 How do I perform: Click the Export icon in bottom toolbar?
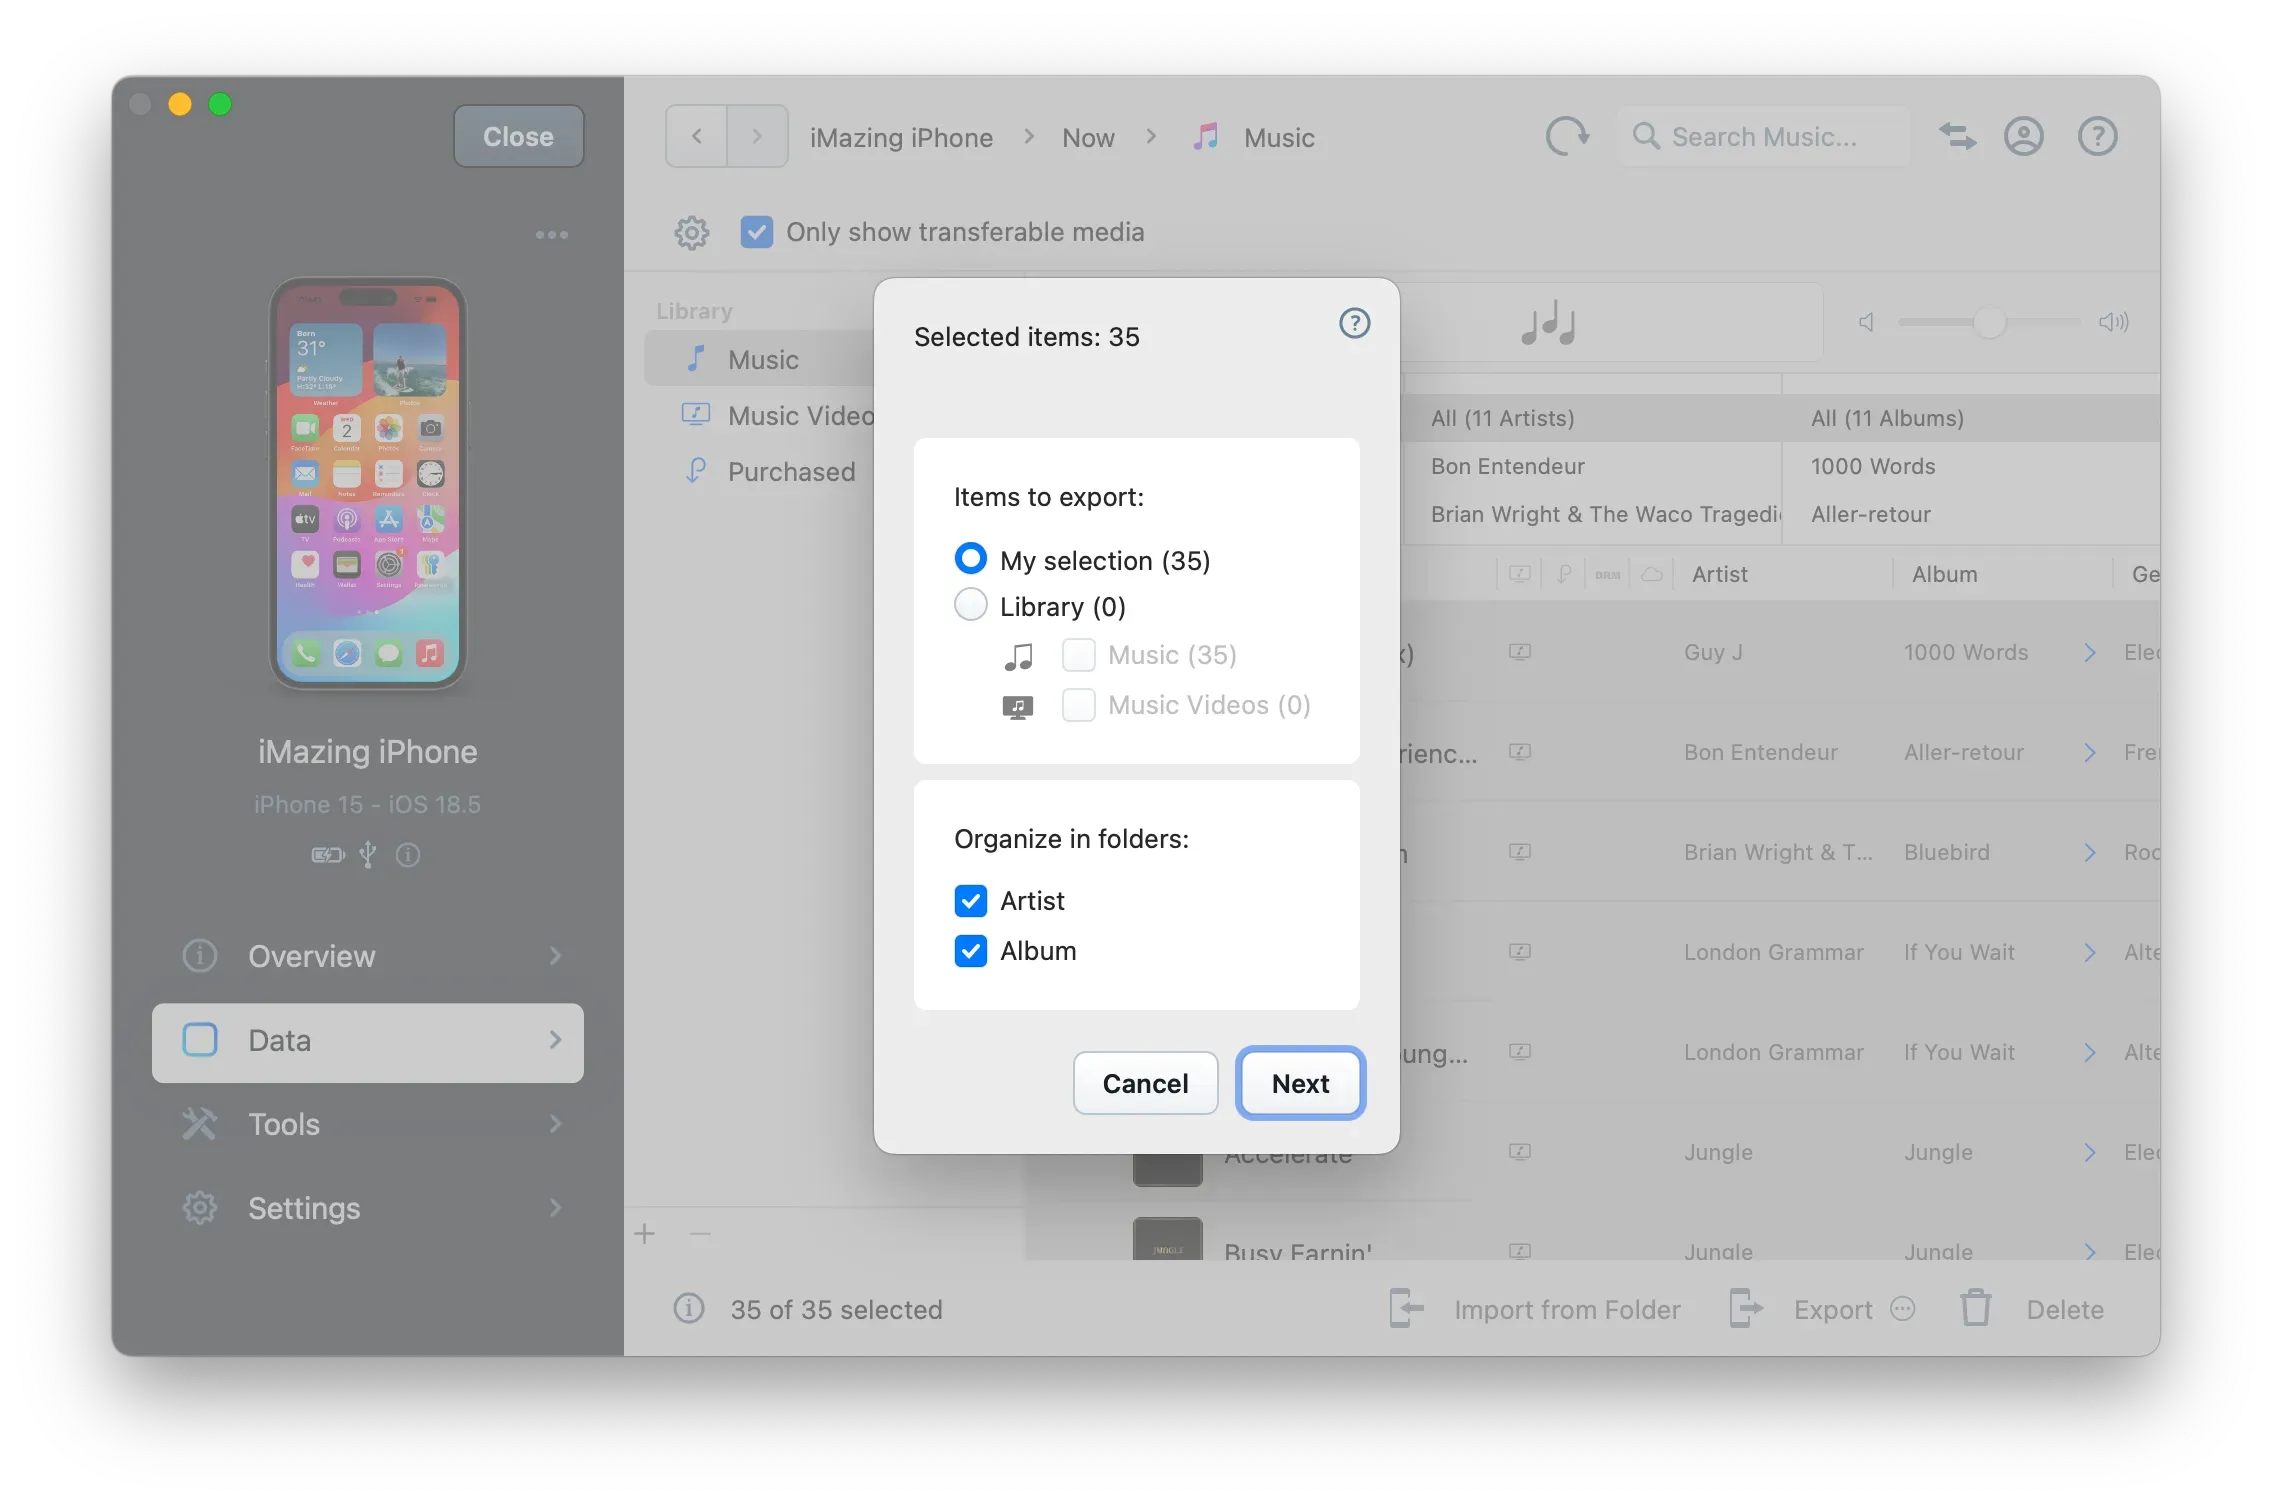coord(1745,1308)
